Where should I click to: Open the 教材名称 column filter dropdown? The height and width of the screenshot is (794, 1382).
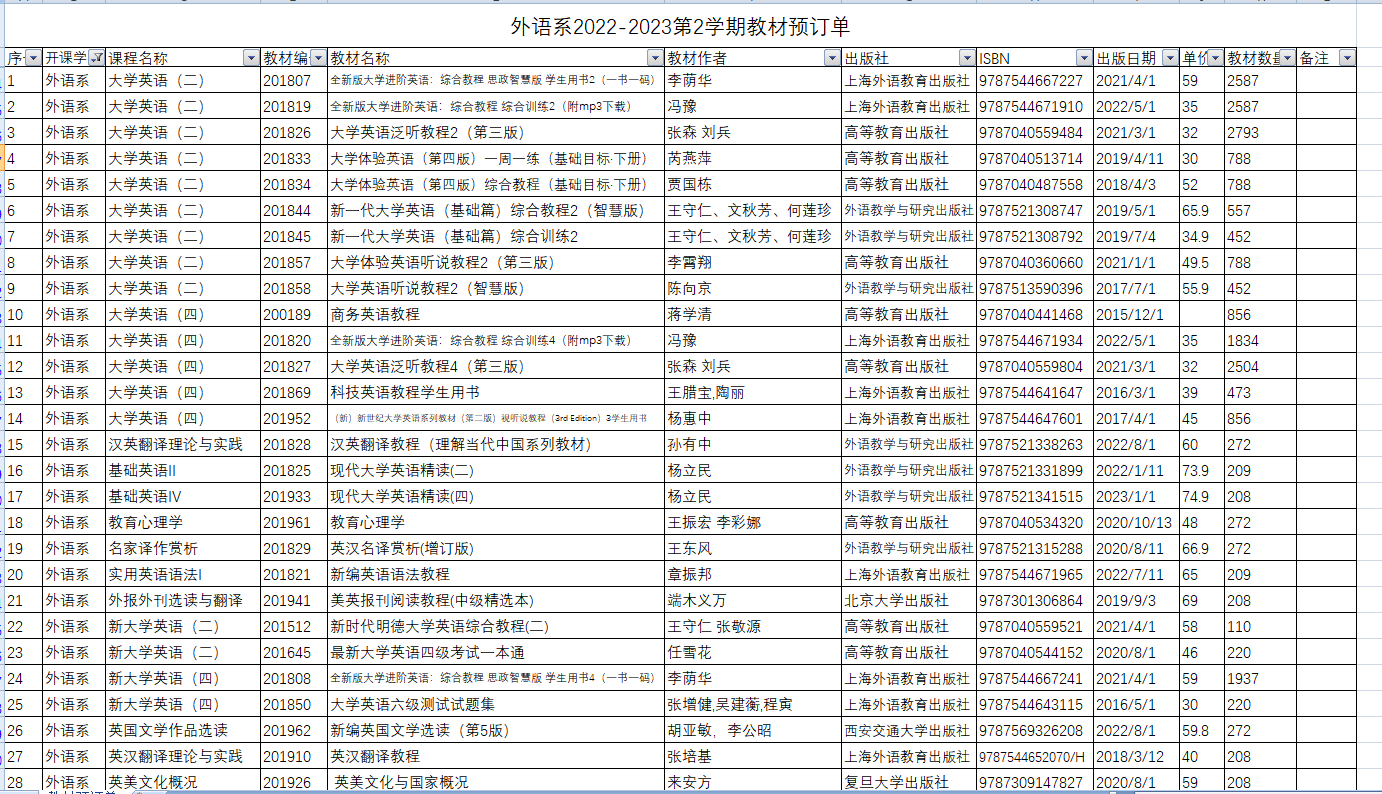click(x=654, y=58)
